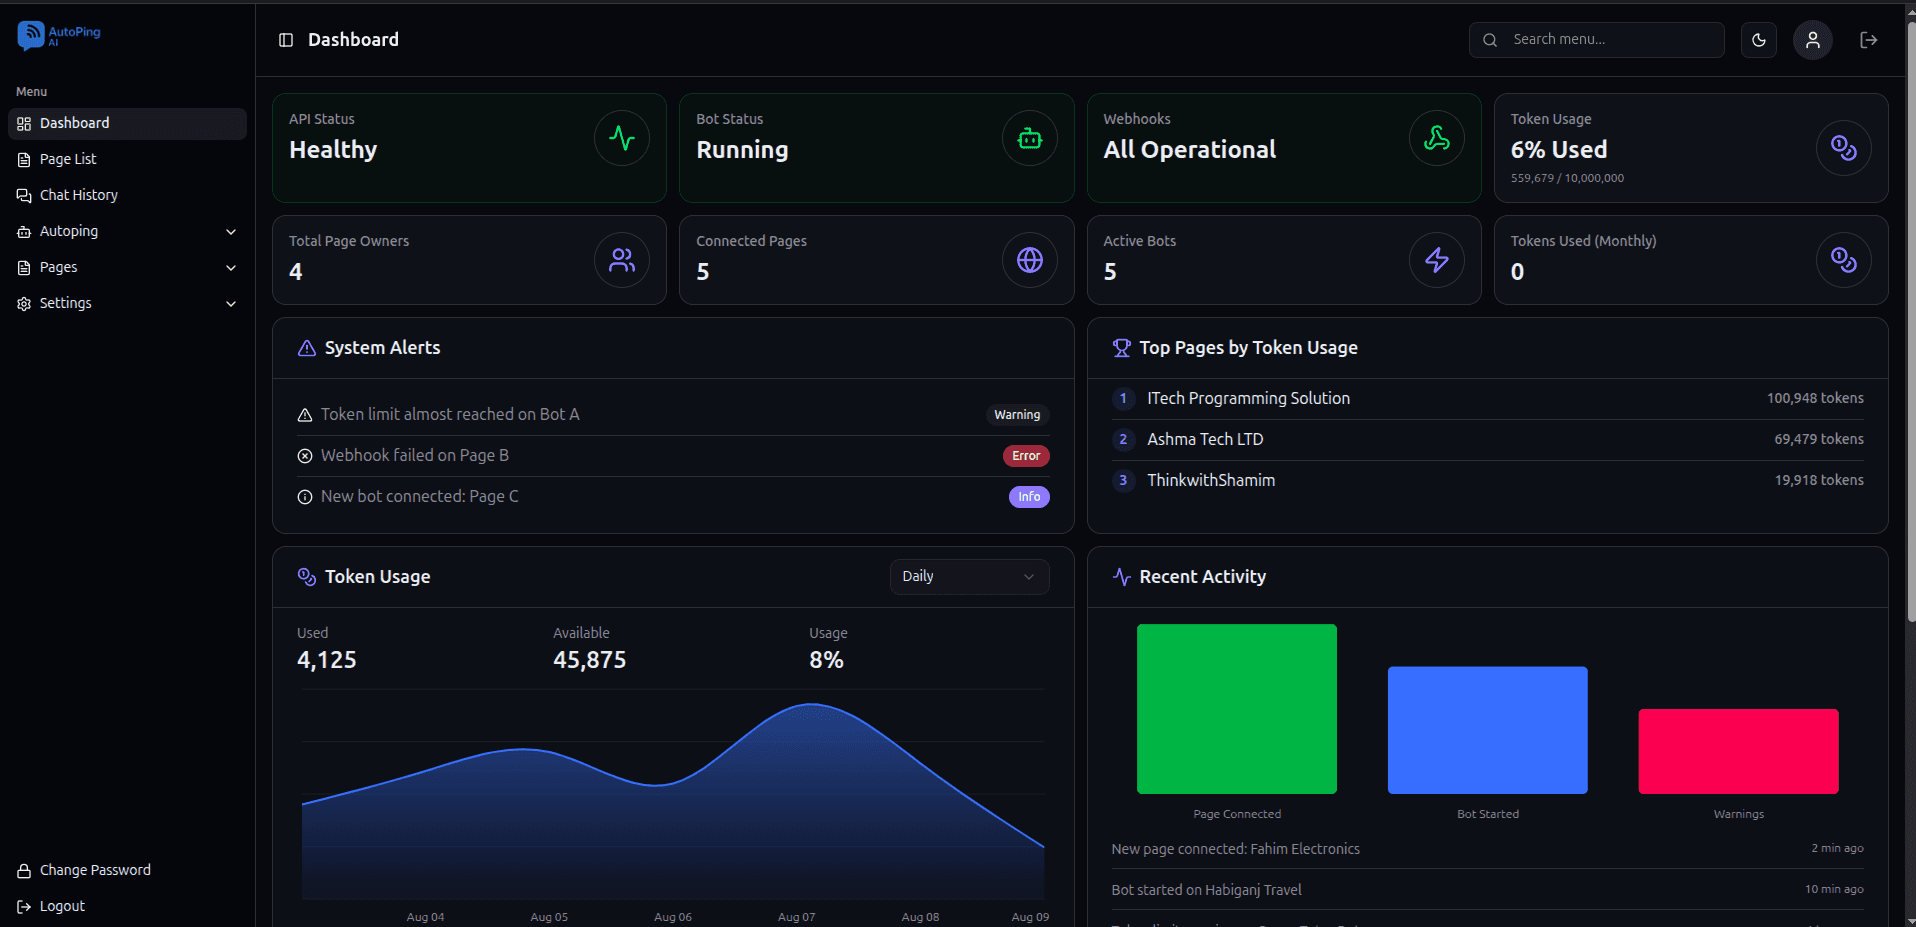
Task: Click the Tokens Used (Monthly) coins icon
Action: [x=1844, y=260]
